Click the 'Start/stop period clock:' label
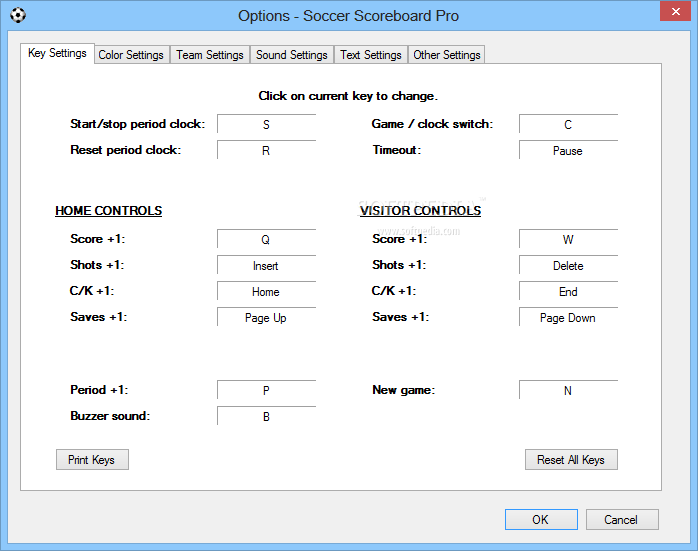Image resolution: width=698 pixels, height=551 pixels. click(138, 124)
